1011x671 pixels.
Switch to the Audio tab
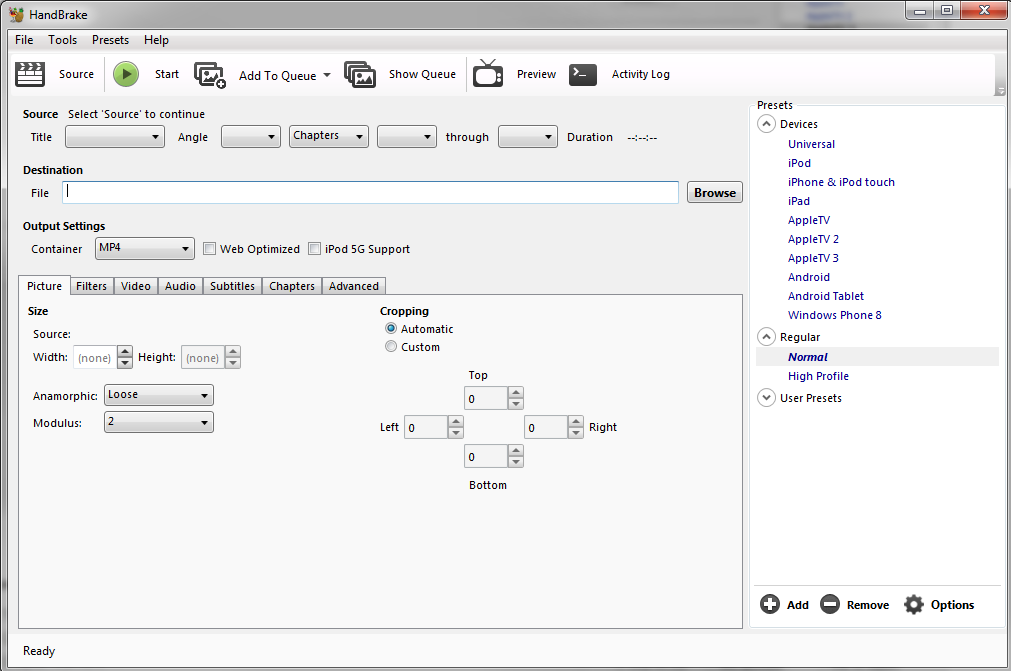181,286
